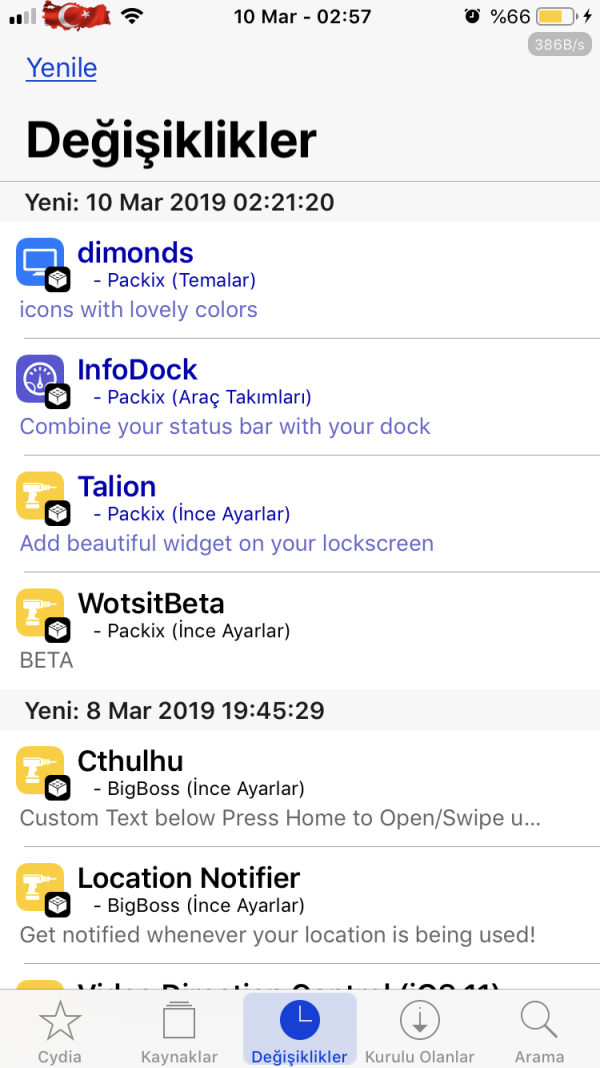Tap the WotsitBeta drill package icon
This screenshot has width=600, height=1068.
tap(41, 613)
